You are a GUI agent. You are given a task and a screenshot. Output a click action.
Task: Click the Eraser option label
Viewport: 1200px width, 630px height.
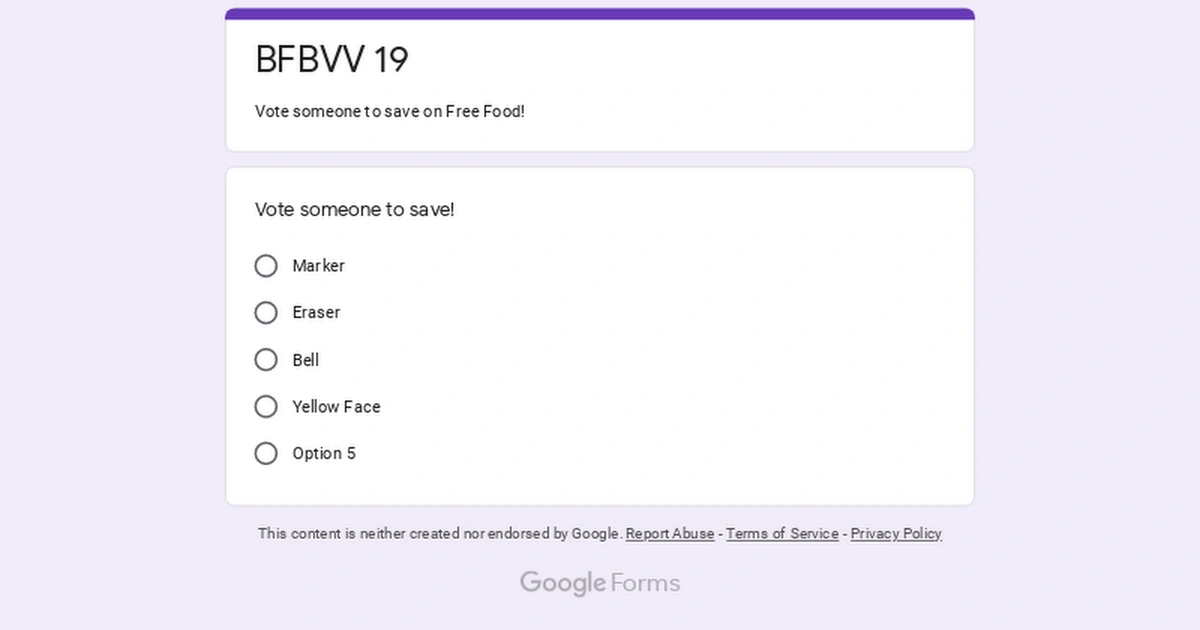point(316,312)
